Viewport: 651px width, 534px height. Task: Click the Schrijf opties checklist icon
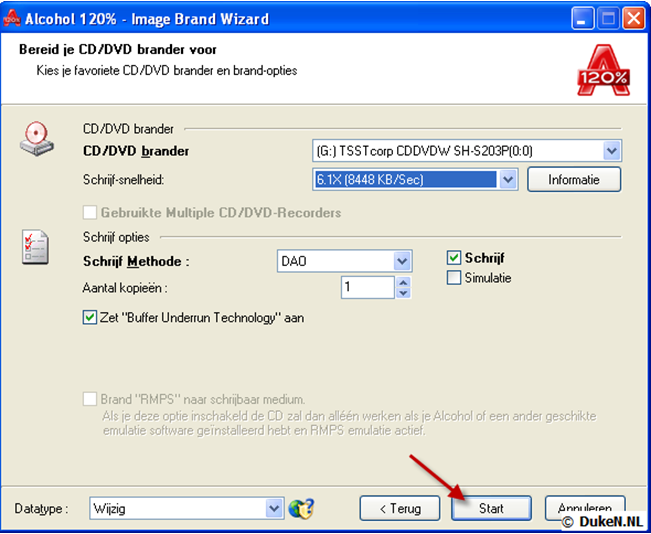(x=35, y=247)
